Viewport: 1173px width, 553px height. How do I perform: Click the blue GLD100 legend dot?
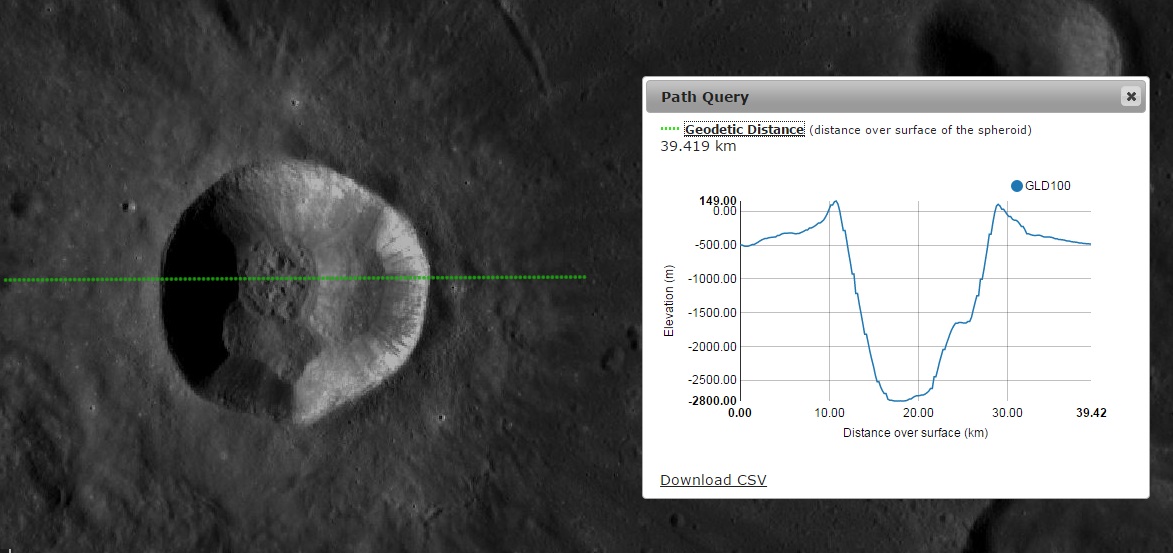coord(1017,185)
